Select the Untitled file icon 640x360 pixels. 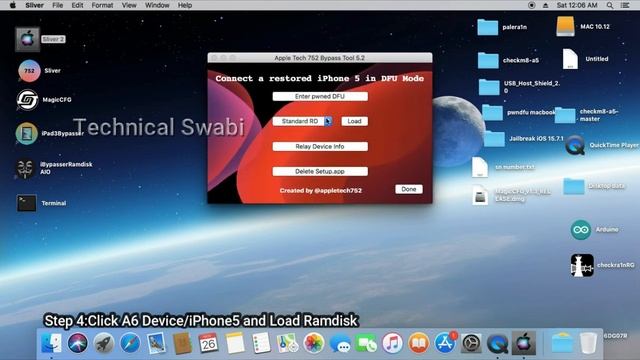(x=570, y=59)
